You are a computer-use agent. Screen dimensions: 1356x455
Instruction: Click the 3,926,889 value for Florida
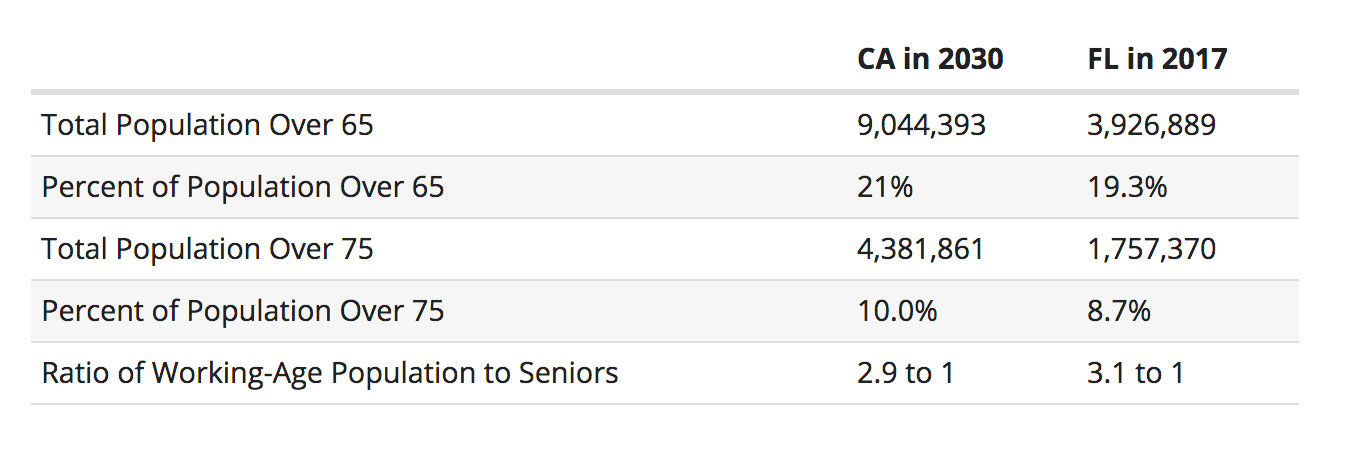1151,126
